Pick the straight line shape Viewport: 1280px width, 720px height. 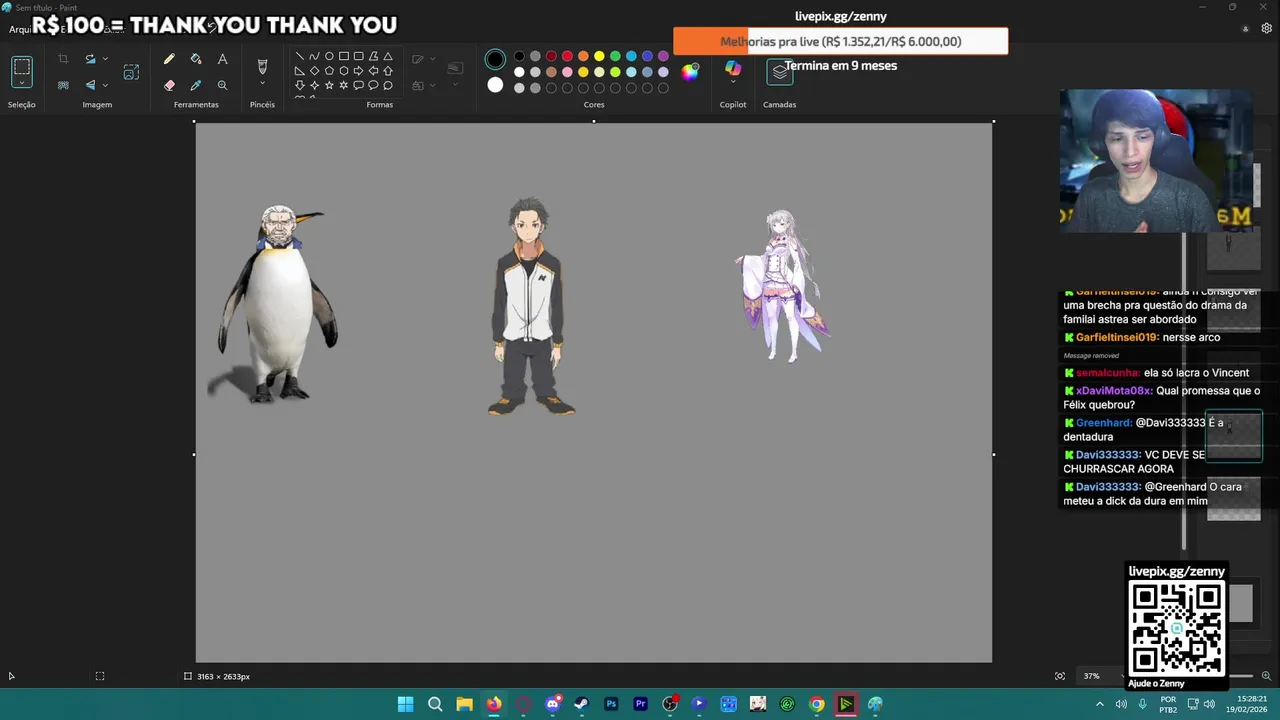pyautogui.click(x=299, y=56)
